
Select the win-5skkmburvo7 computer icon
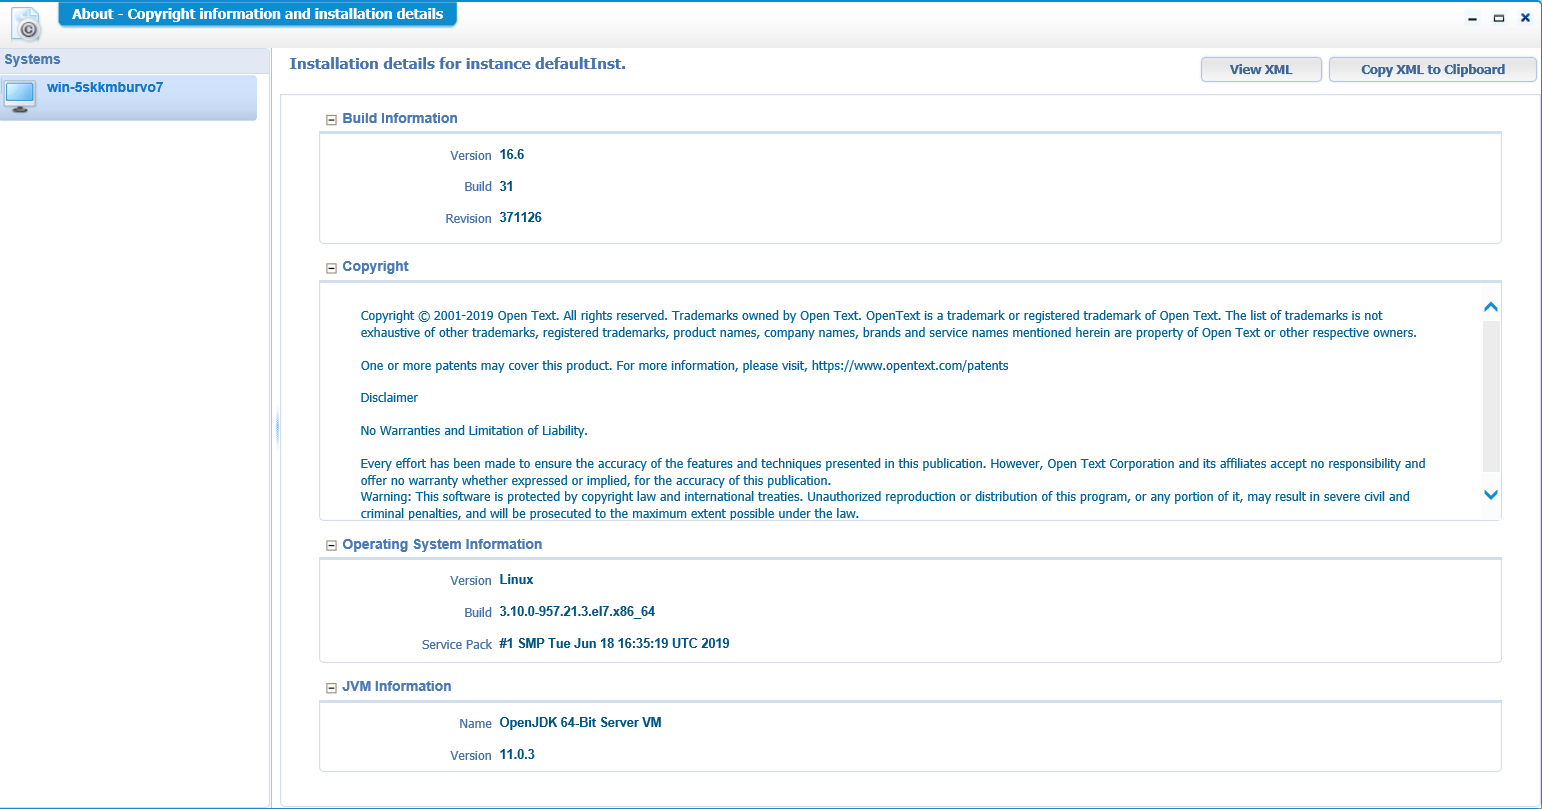19,96
